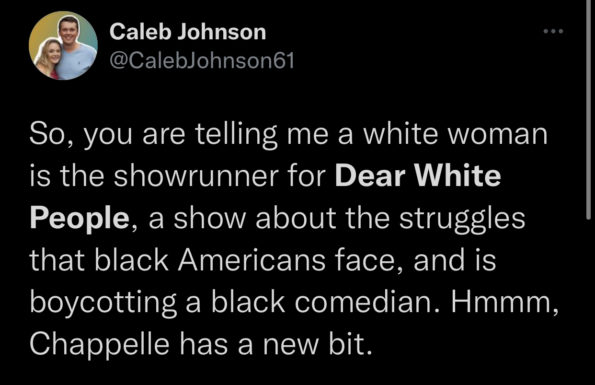Click the blonde woman in the avatar photo
The height and width of the screenshot is (385, 595).
click(49, 59)
